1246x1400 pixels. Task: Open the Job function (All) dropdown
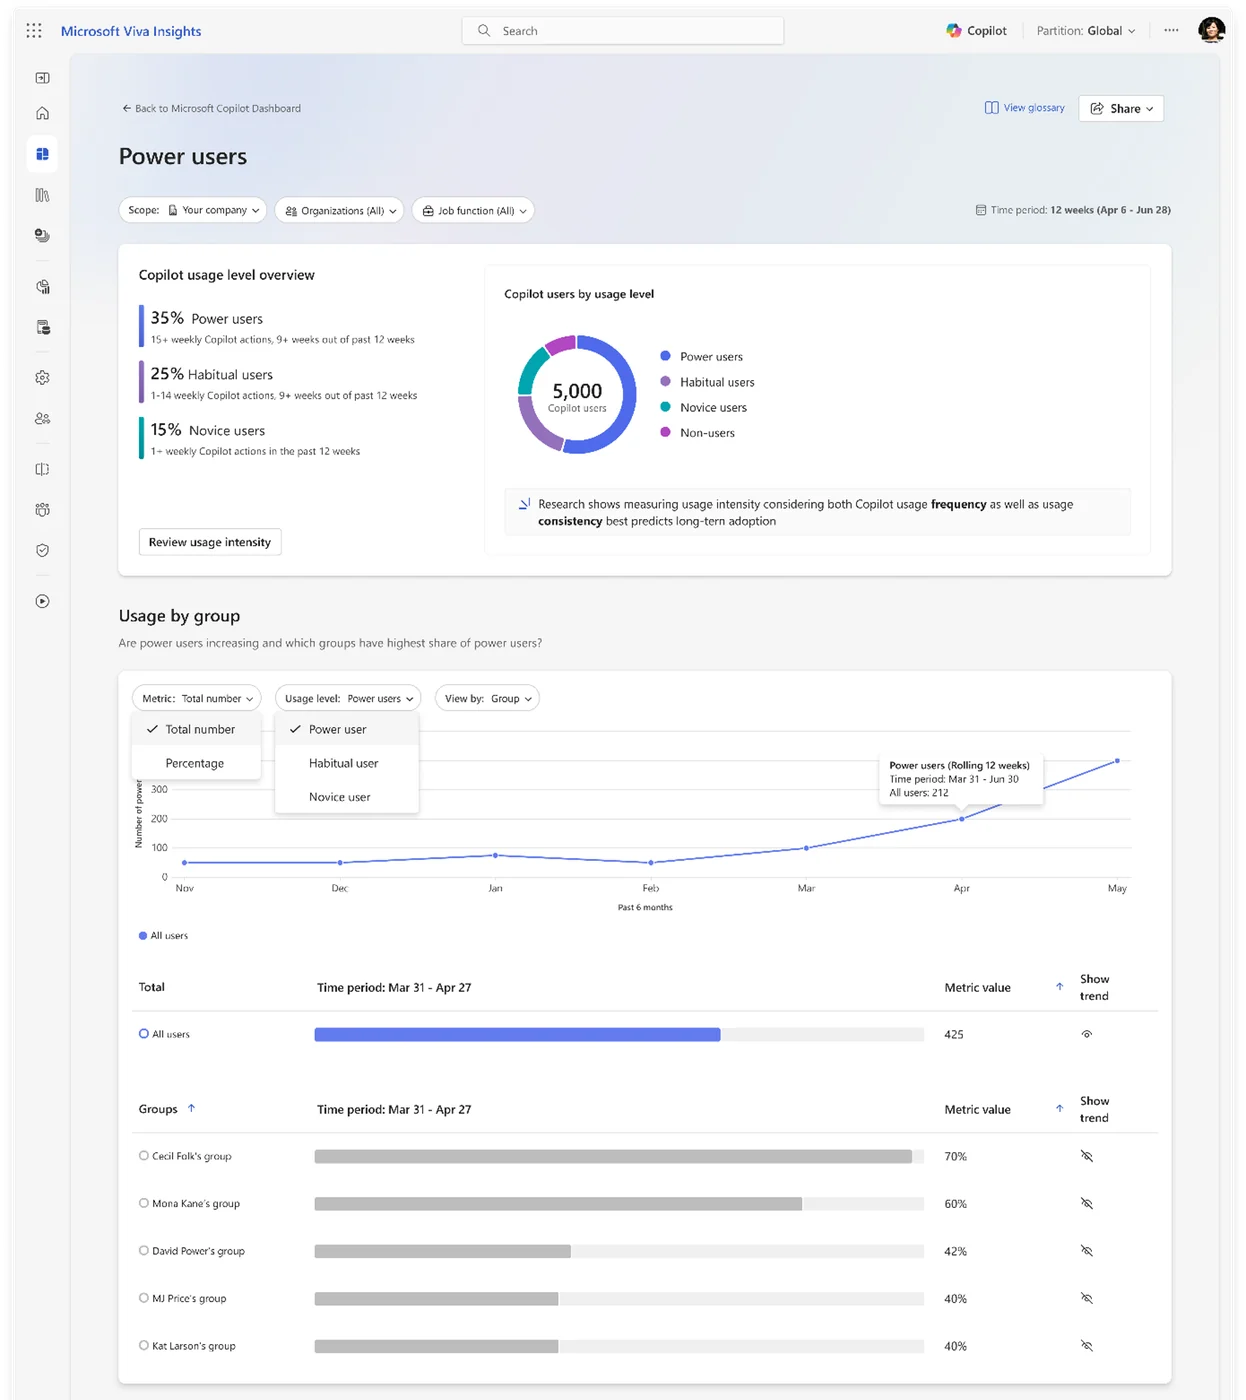(473, 210)
